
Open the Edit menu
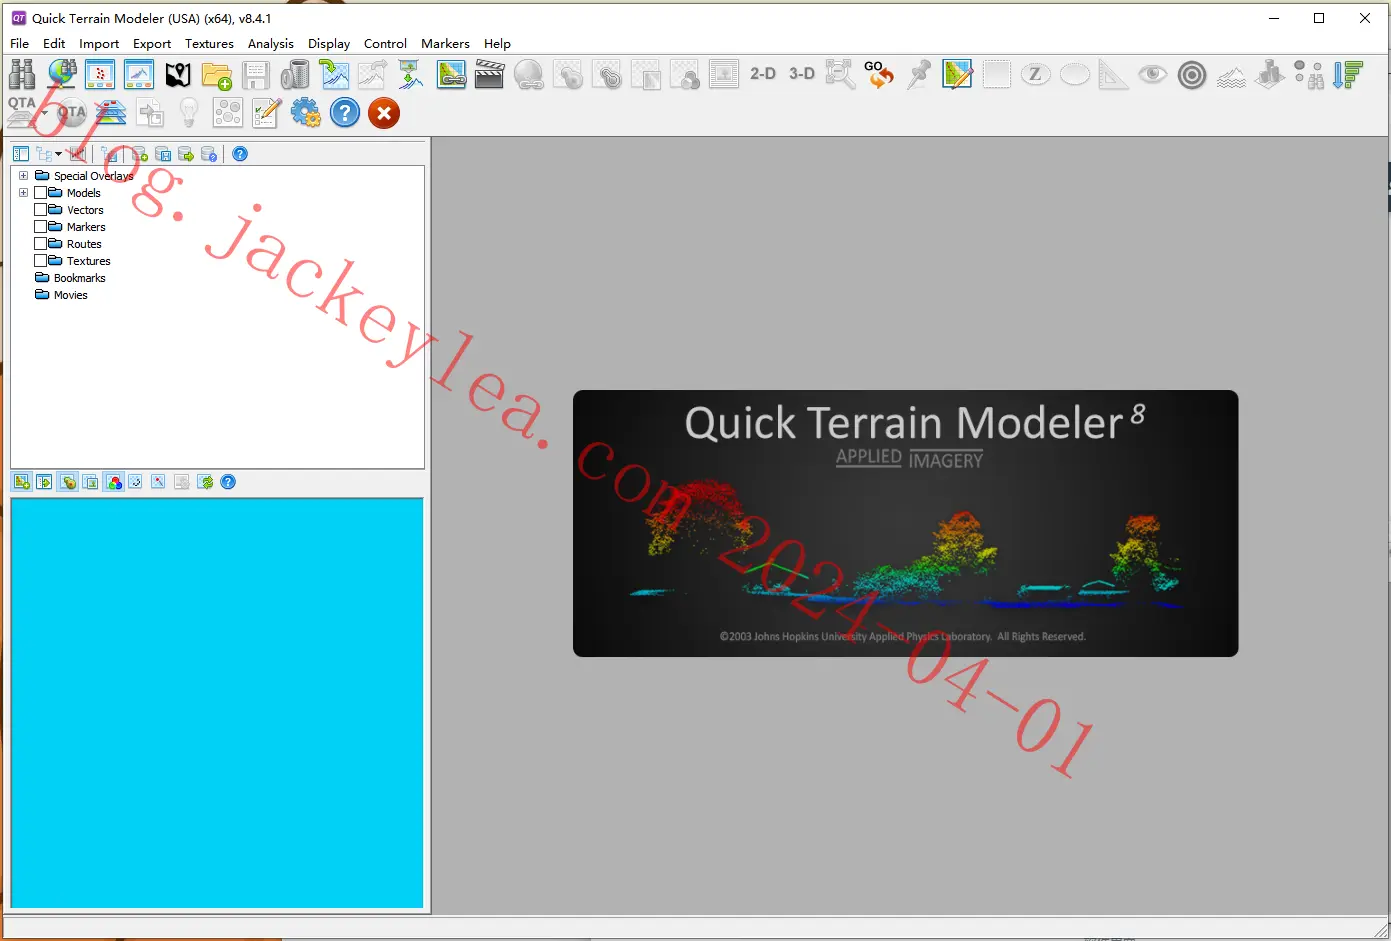point(54,44)
